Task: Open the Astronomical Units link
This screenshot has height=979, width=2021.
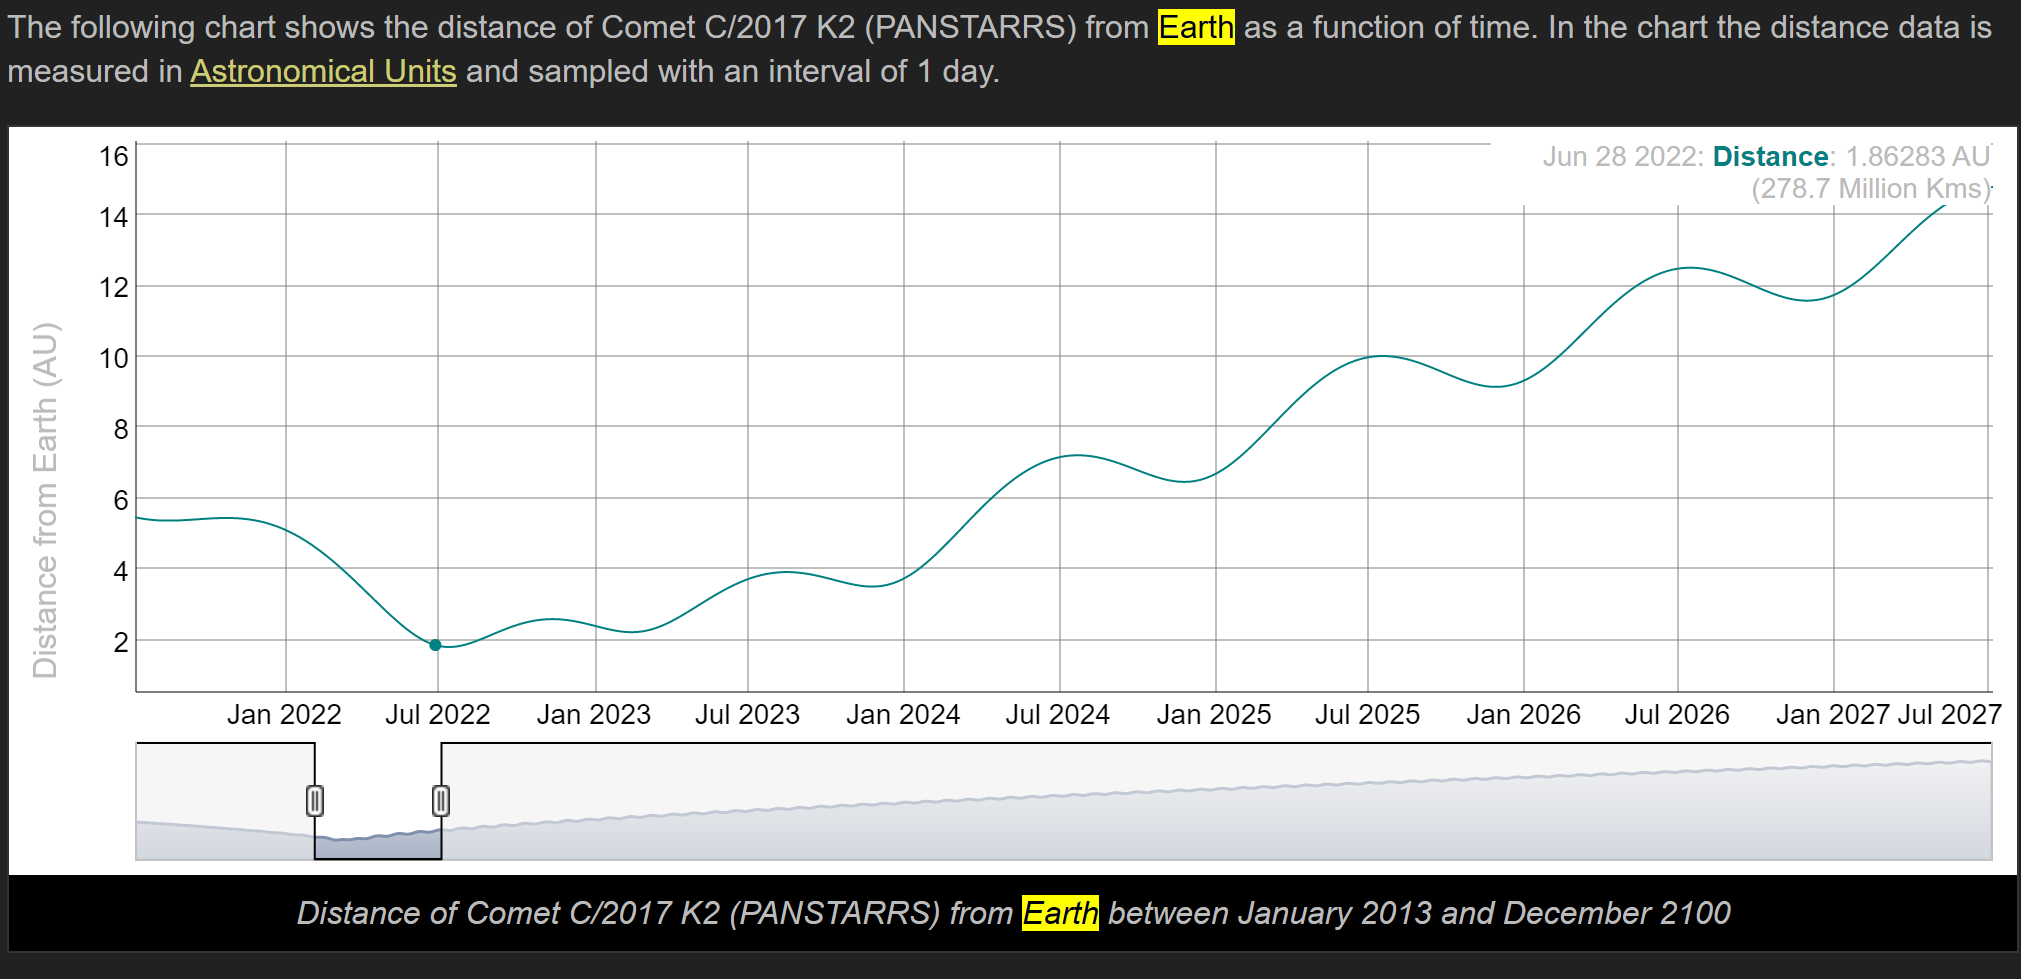Action: [x=323, y=72]
